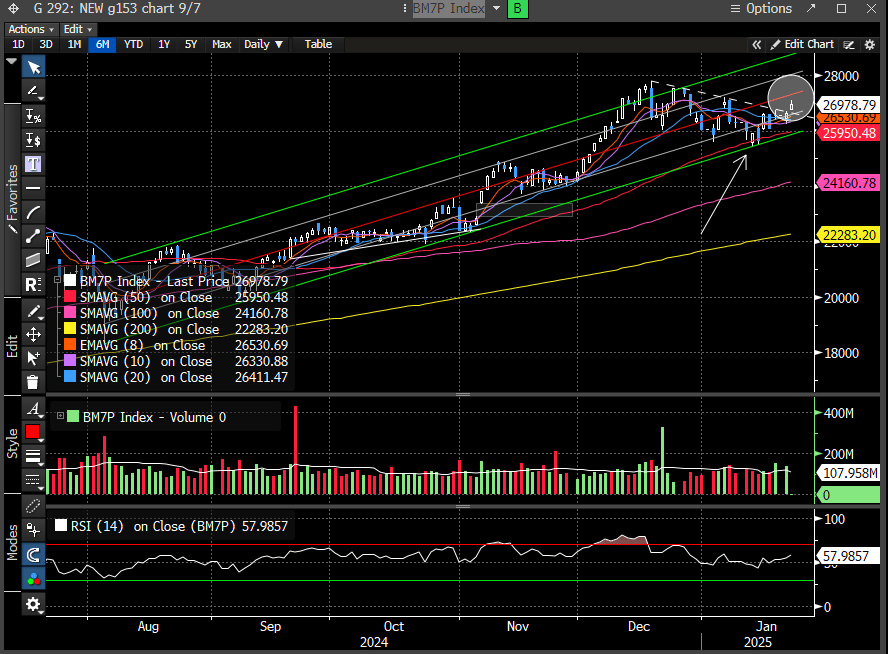Click the SMAVG (50) red legend swatch
This screenshot has width=888, height=654.
(x=70, y=296)
